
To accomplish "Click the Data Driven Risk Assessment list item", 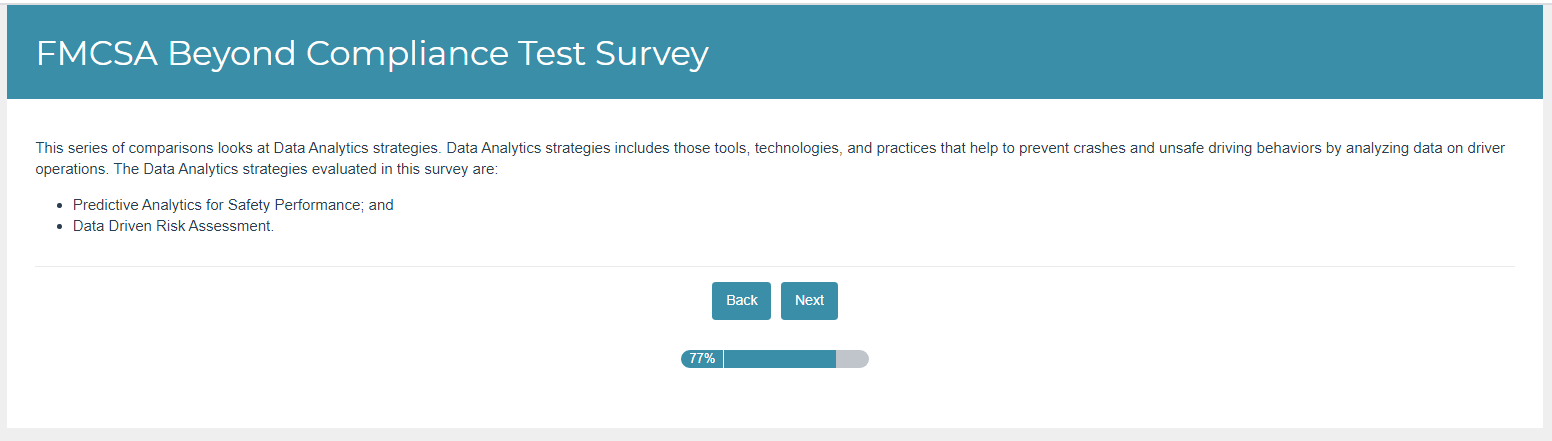I will tap(173, 226).
